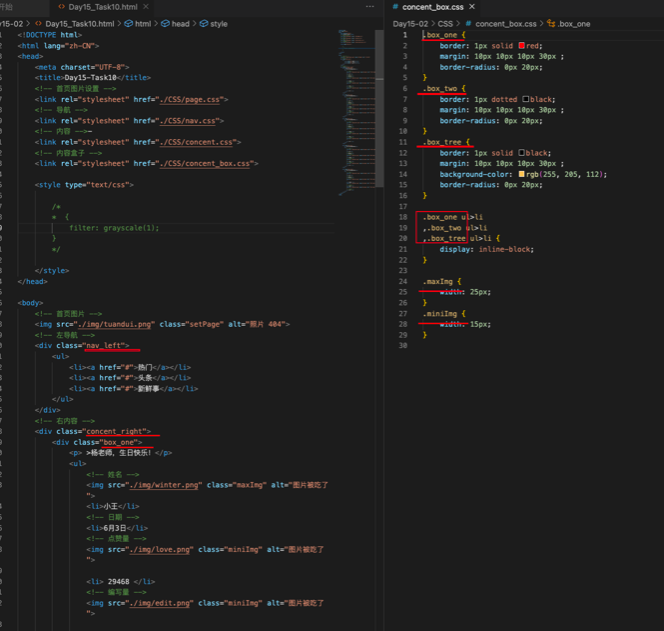664x631 pixels.
Task: Close the concent_box.css tab
Action: click(472, 7)
